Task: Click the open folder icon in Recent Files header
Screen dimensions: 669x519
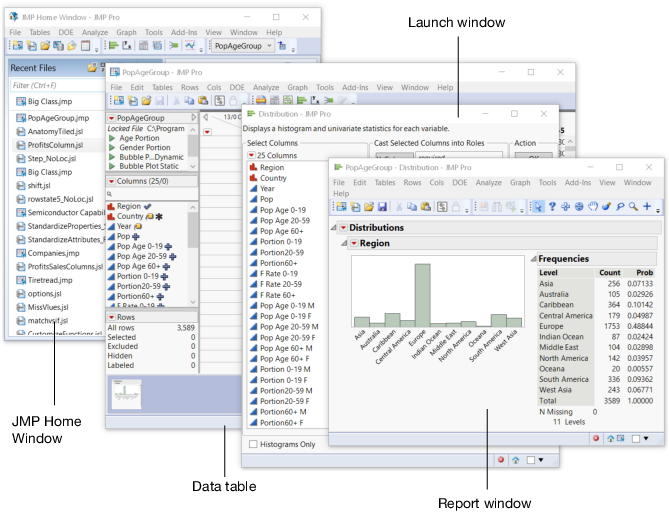Action: click(92, 67)
